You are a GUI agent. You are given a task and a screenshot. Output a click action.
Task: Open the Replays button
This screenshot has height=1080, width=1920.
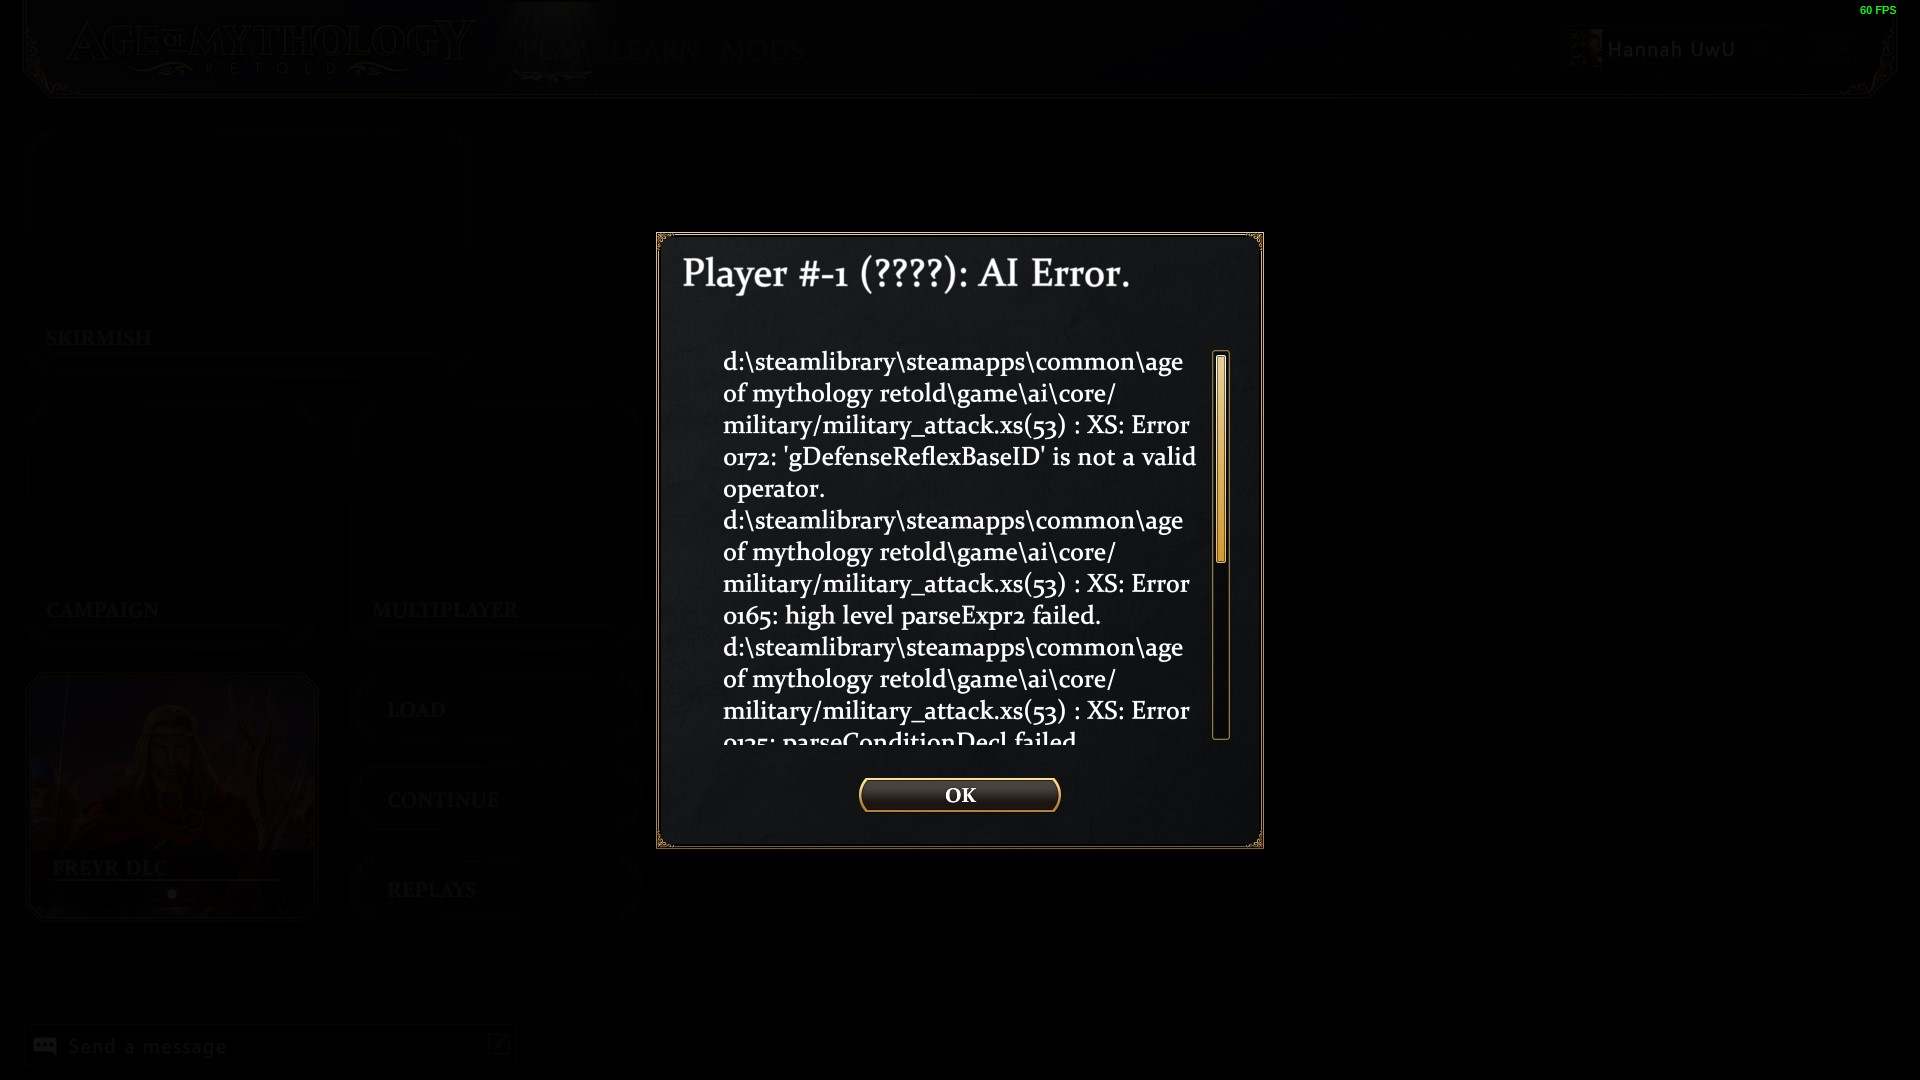pos(497,890)
